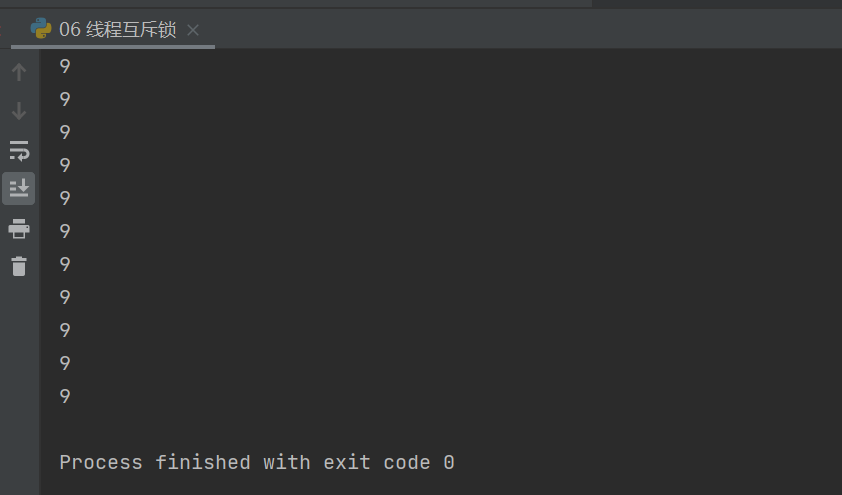This screenshot has height=495, width=842.
Task: Click the word Process in the console
Action: coord(100,462)
